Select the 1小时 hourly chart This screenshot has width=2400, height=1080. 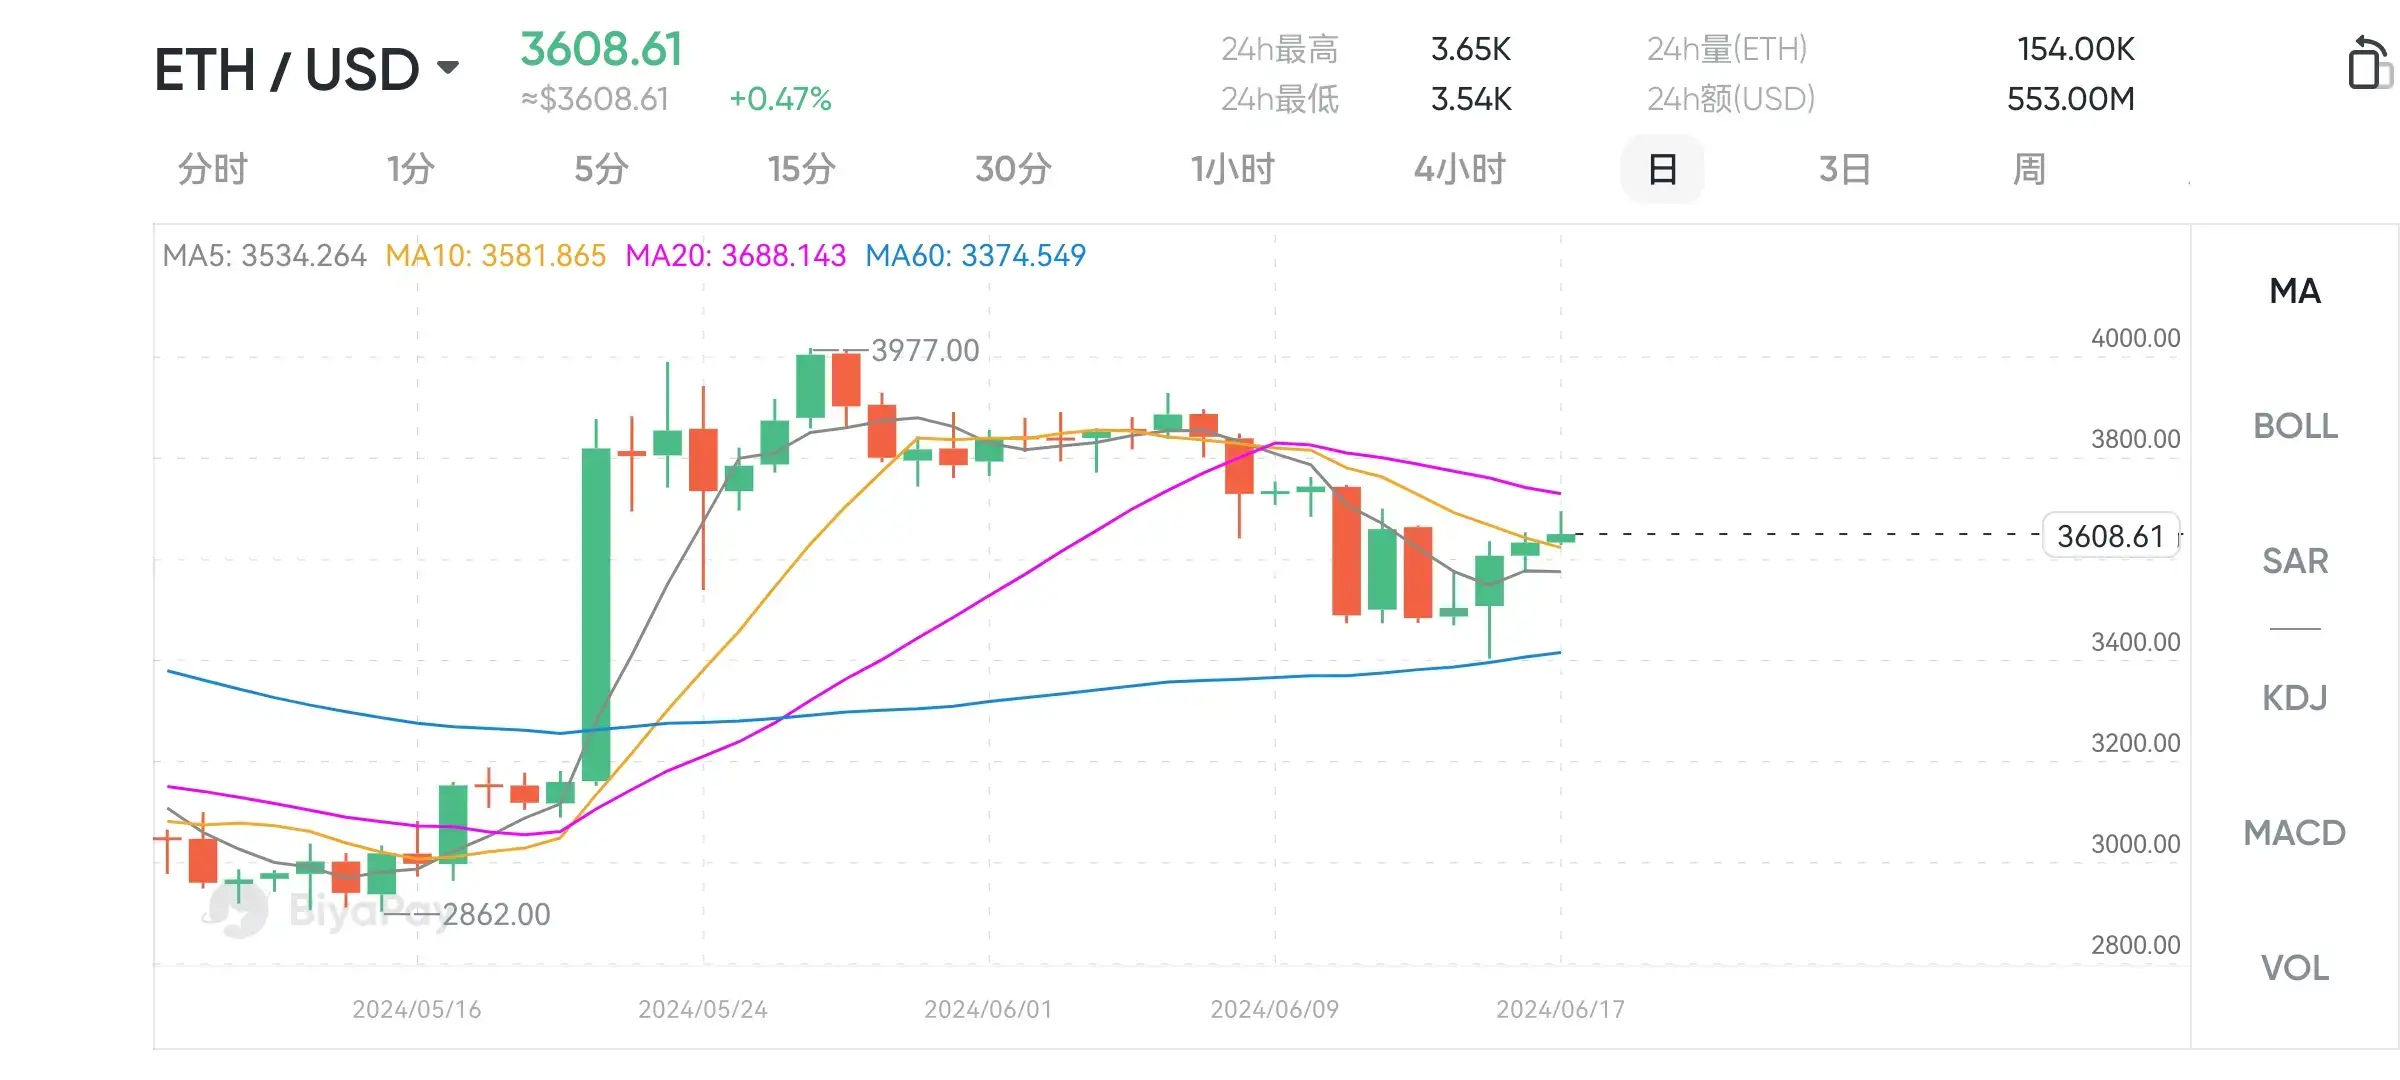[1233, 170]
